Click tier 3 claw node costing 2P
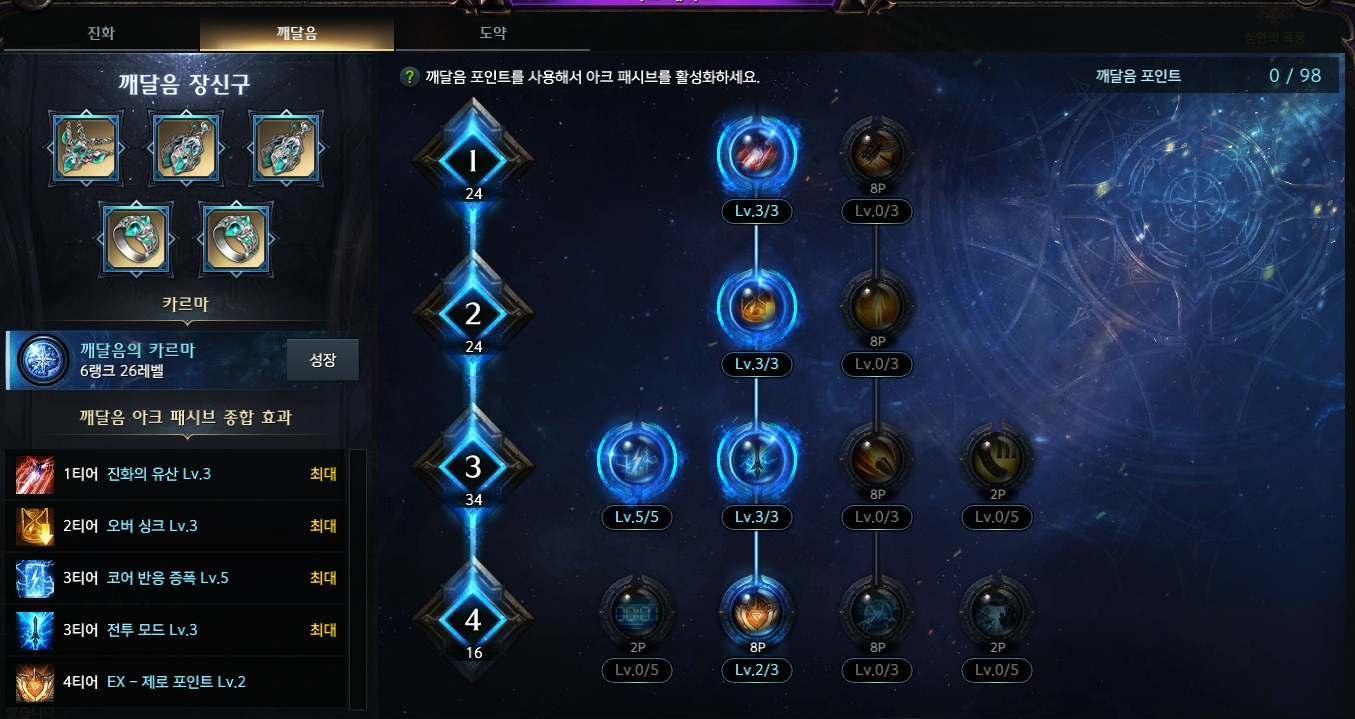Image resolution: width=1355 pixels, height=719 pixels. (997, 457)
